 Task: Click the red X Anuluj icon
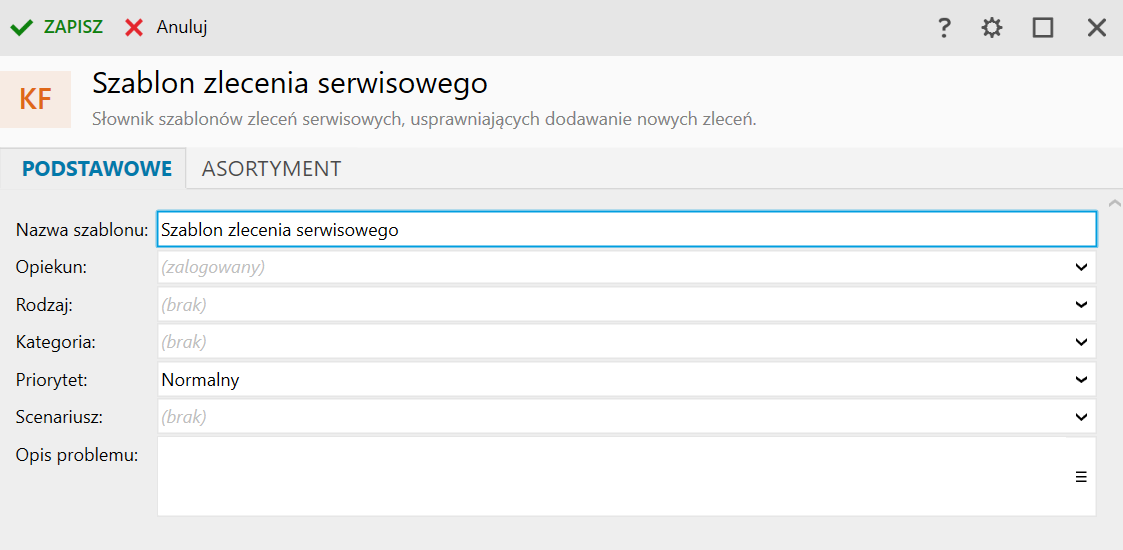[x=134, y=27]
